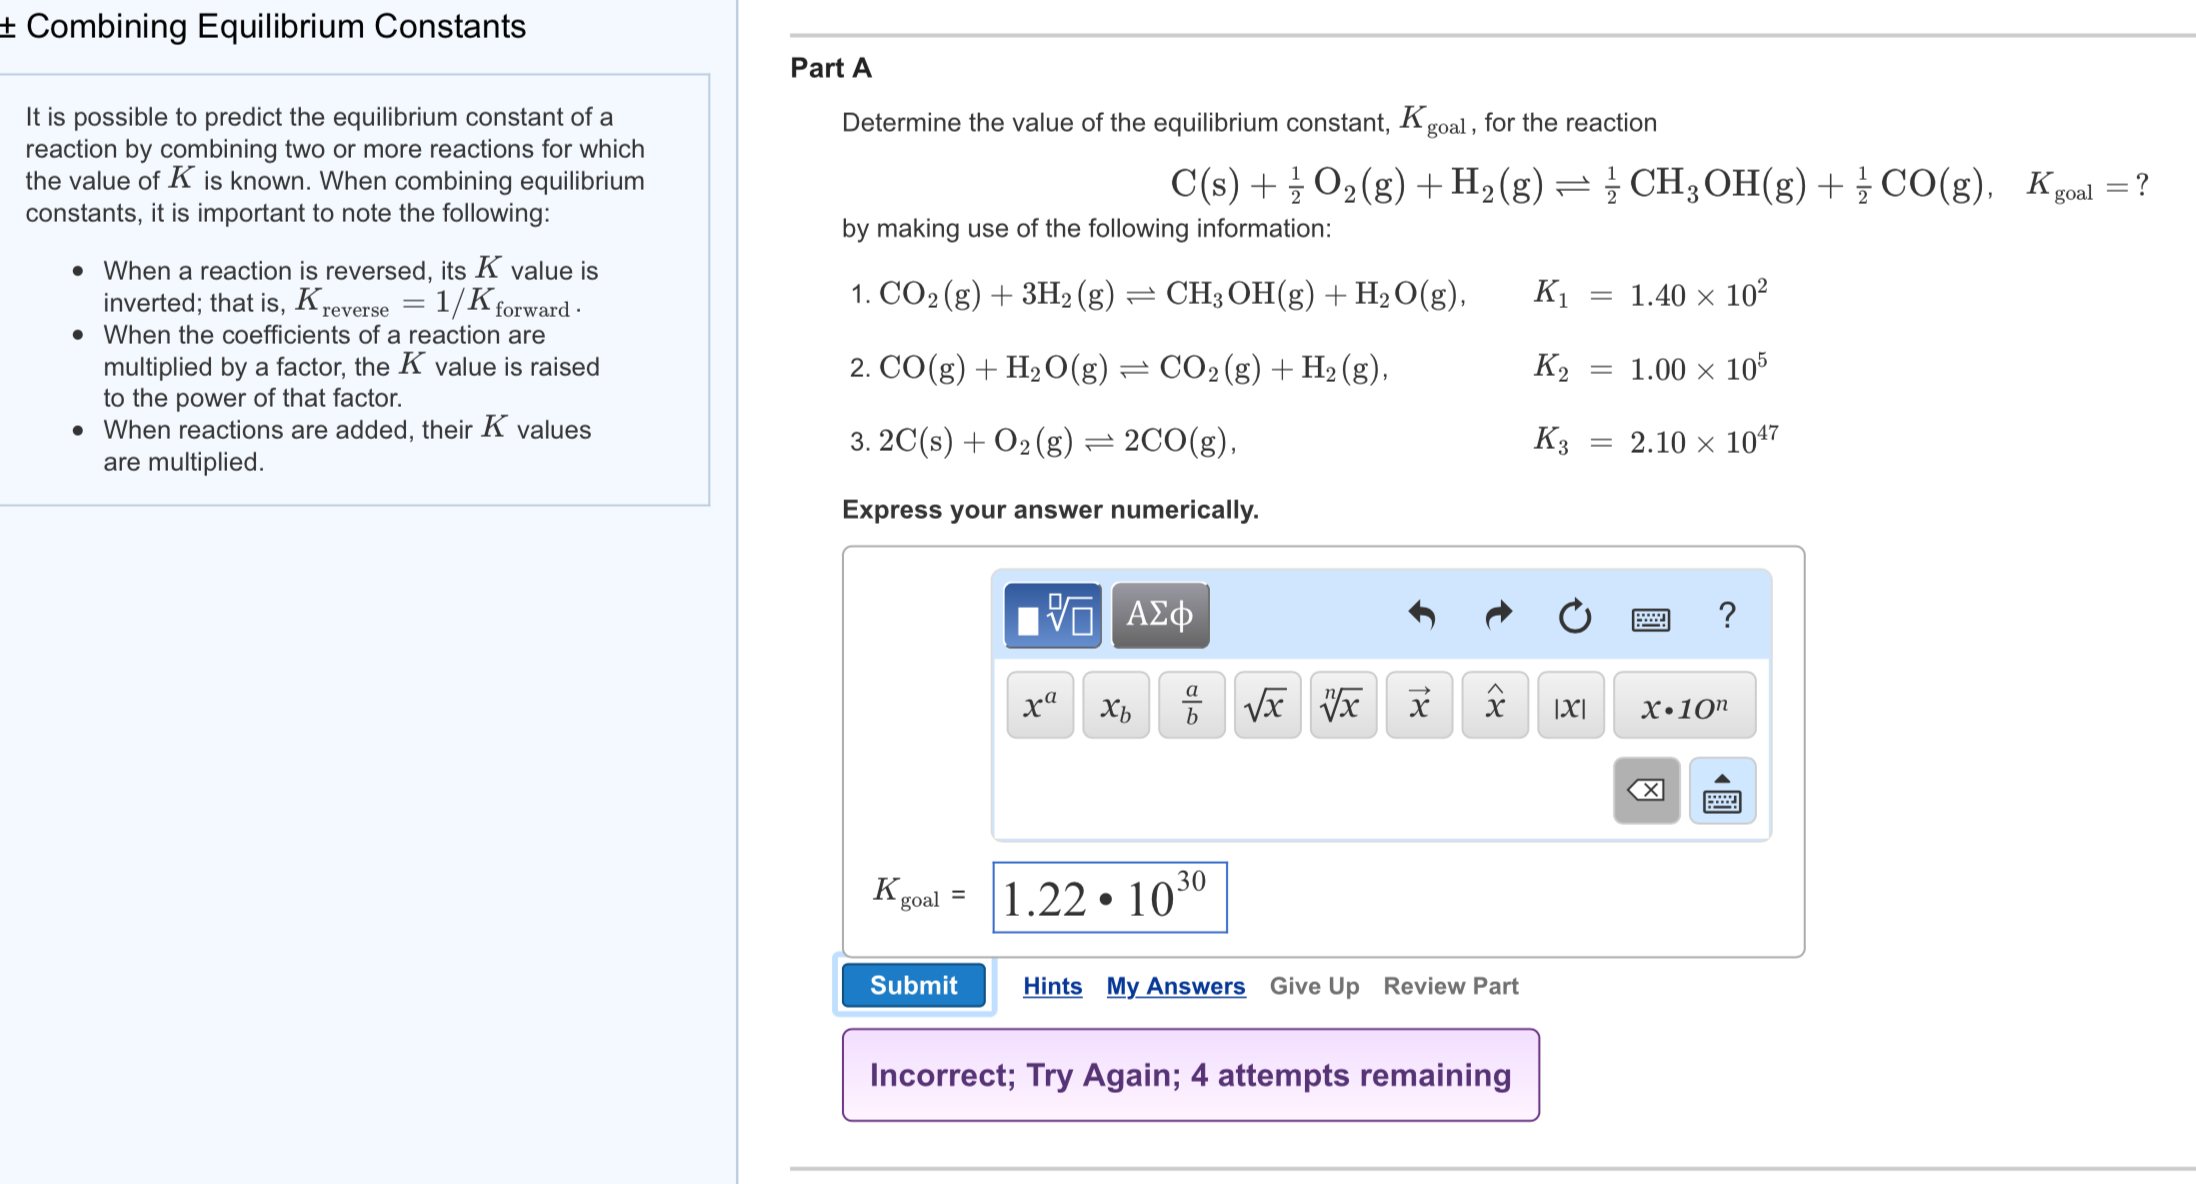The height and width of the screenshot is (1184, 2196).
Task: Toggle the ΑΣΦ Greek symbols palette
Action: tap(1160, 616)
